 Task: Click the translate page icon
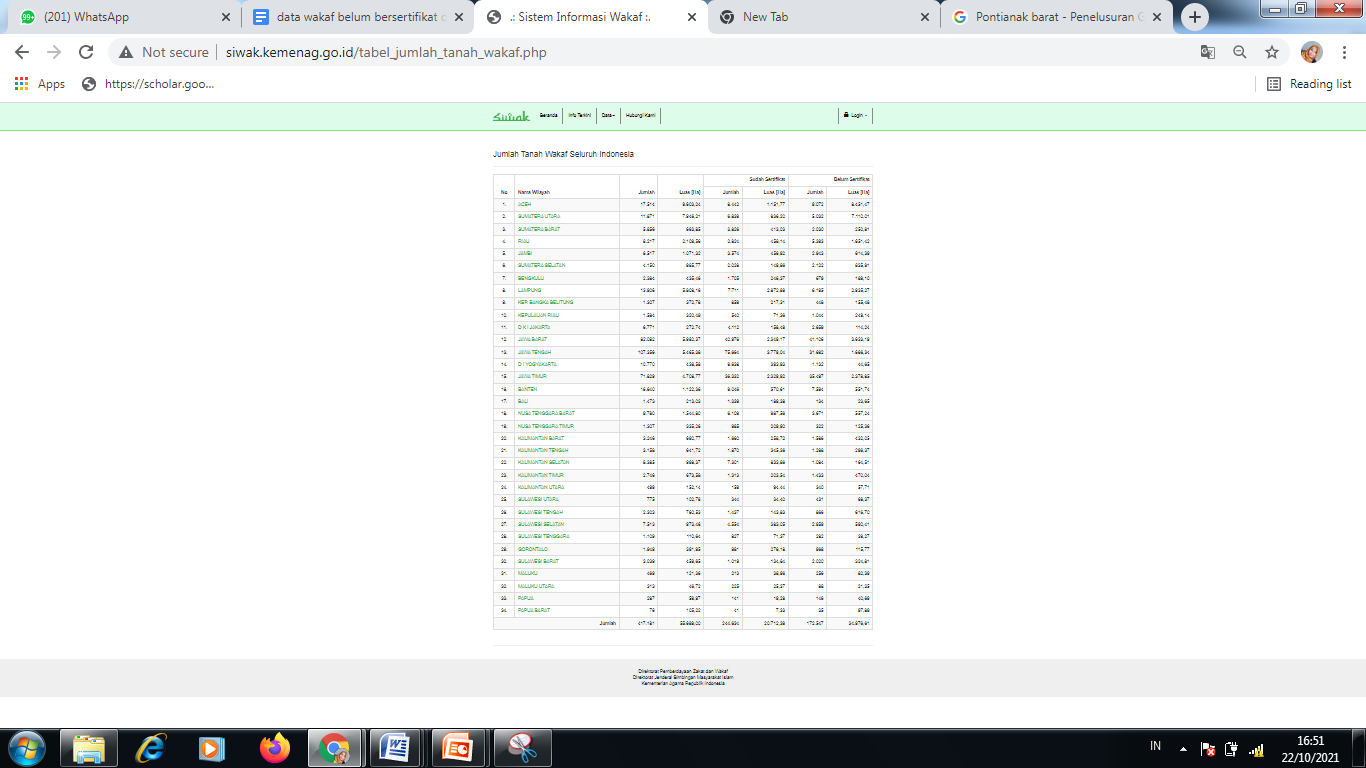click(x=1208, y=52)
